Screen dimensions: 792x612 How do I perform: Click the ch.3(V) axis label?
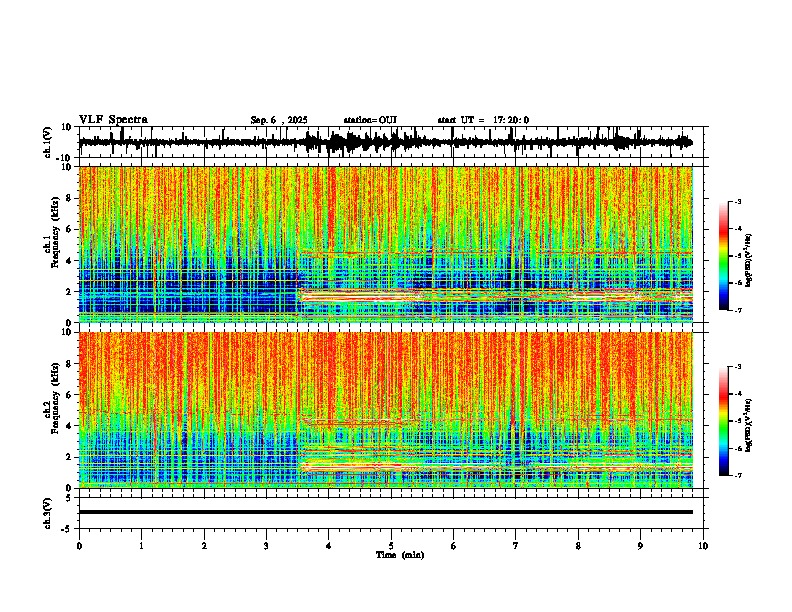click(48, 513)
